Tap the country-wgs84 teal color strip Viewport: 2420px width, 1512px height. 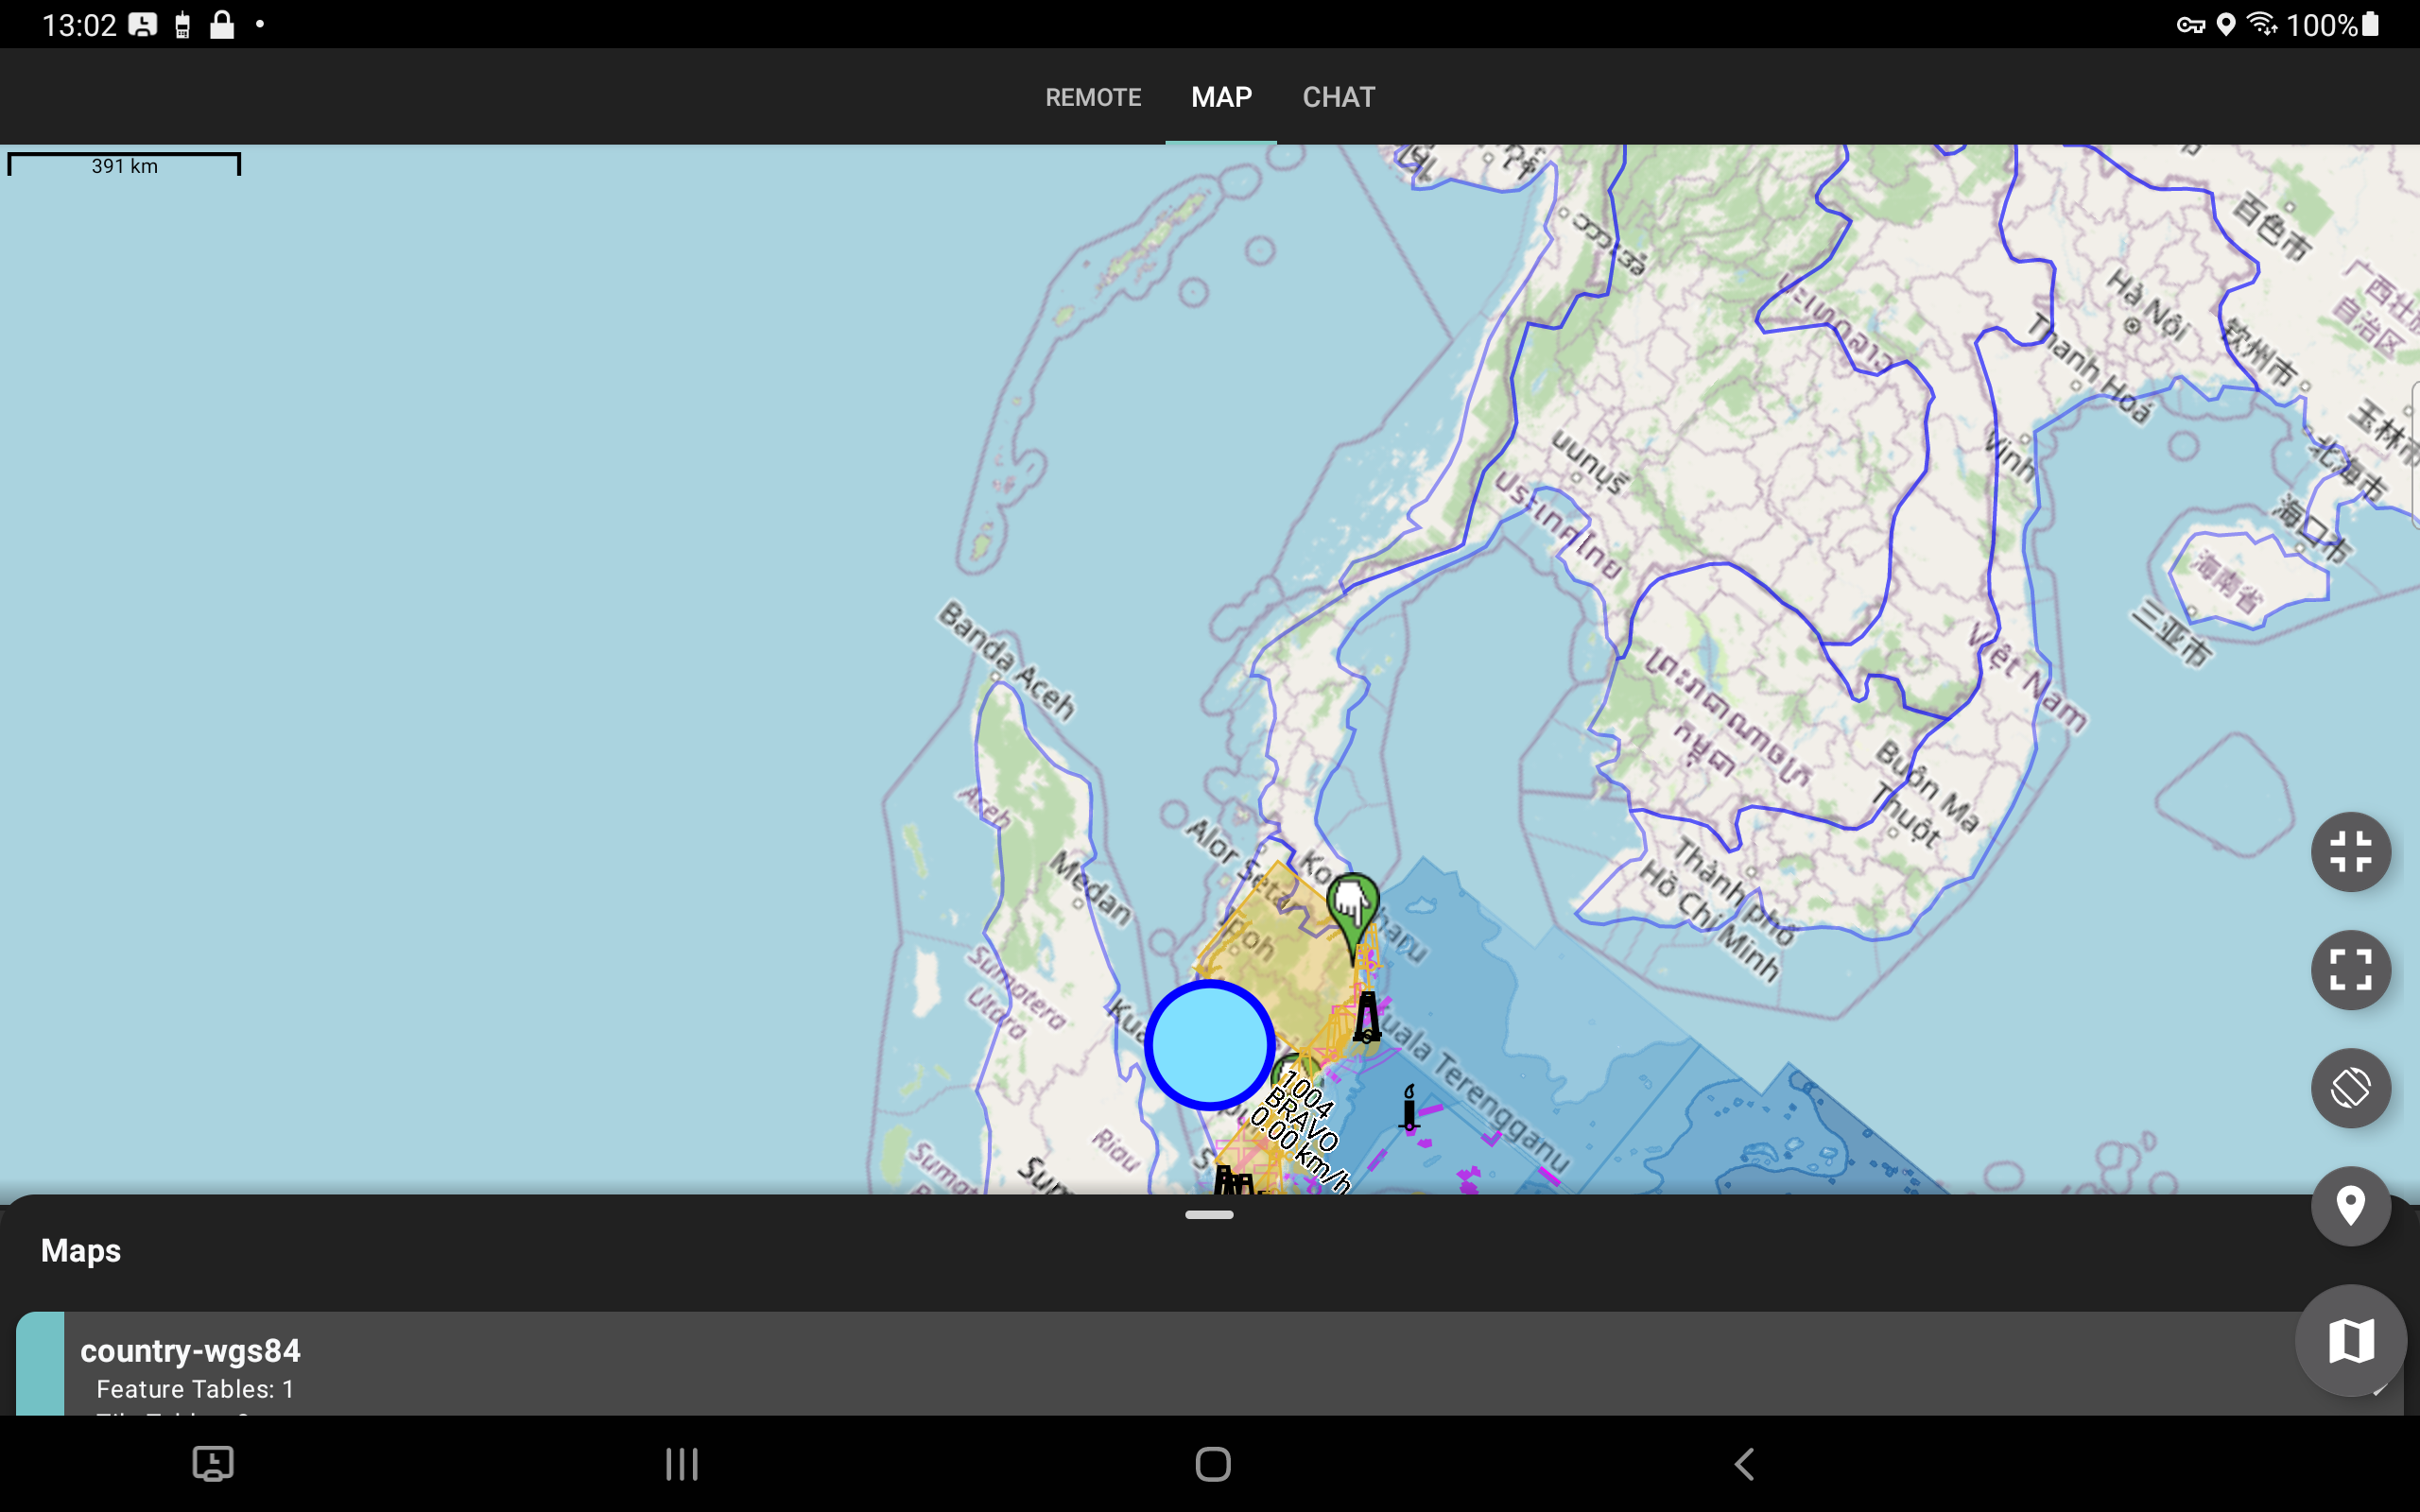[x=40, y=1364]
